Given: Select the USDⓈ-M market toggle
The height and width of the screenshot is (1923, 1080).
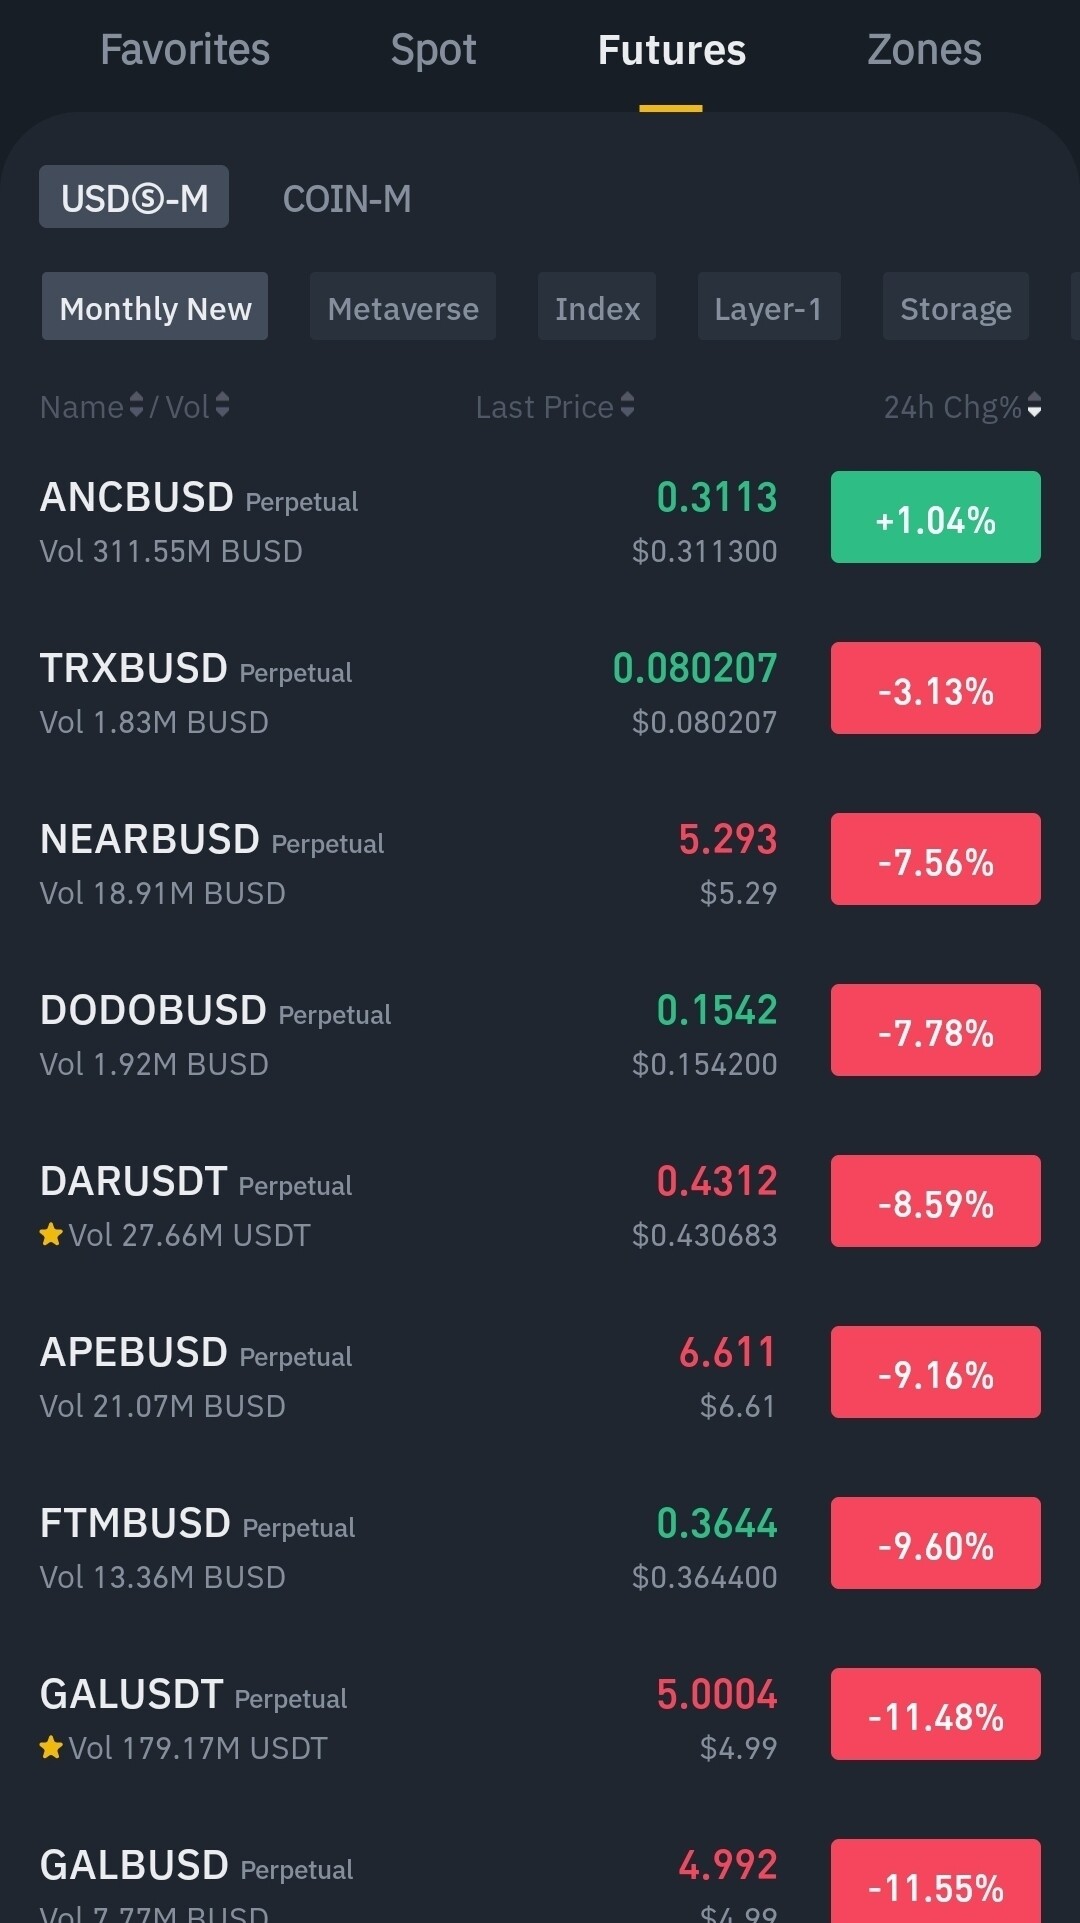Looking at the screenshot, I should (x=134, y=198).
